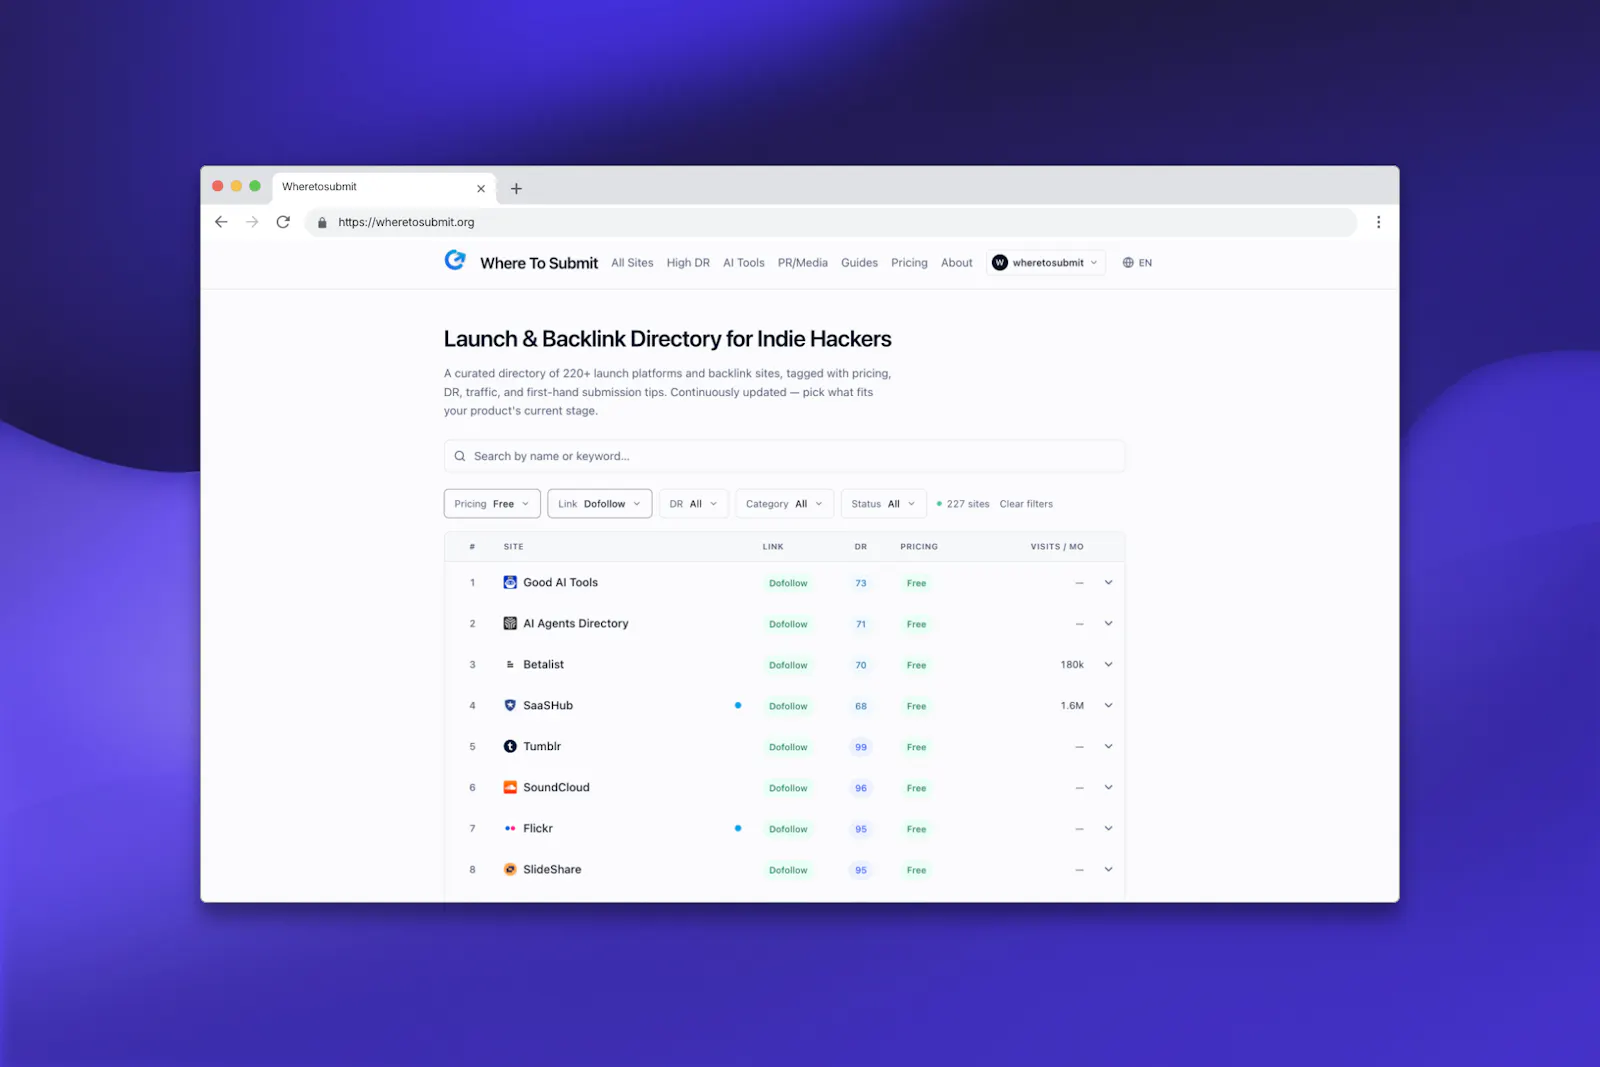Click the Betalist site icon
This screenshot has width=1600, height=1067.
click(510, 664)
